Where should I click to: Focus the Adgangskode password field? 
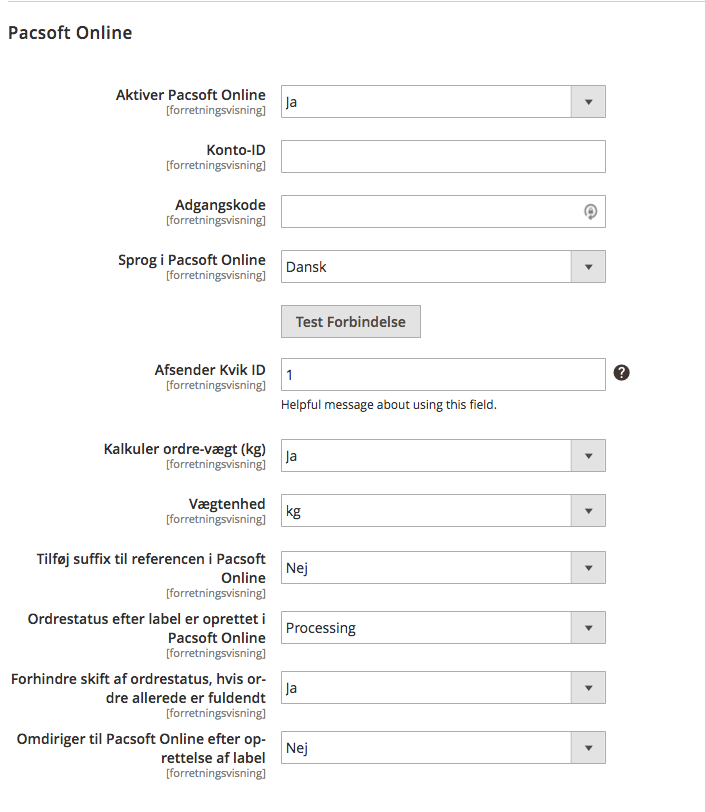point(430,211)
